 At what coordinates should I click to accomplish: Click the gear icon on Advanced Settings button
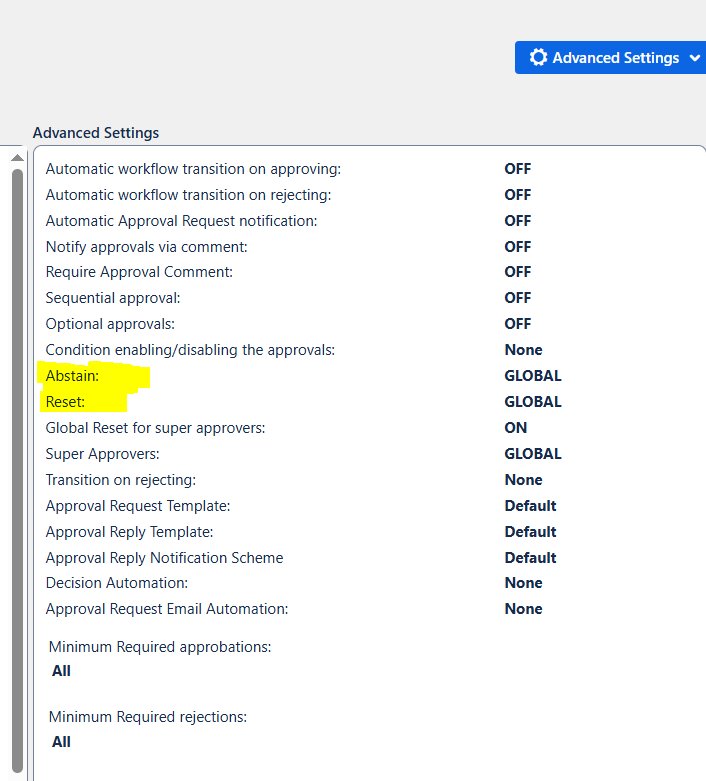(538, 58)
